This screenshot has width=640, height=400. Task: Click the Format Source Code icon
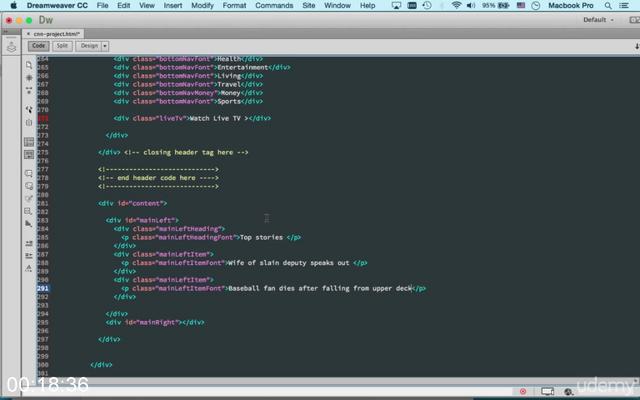coord(29,269)
